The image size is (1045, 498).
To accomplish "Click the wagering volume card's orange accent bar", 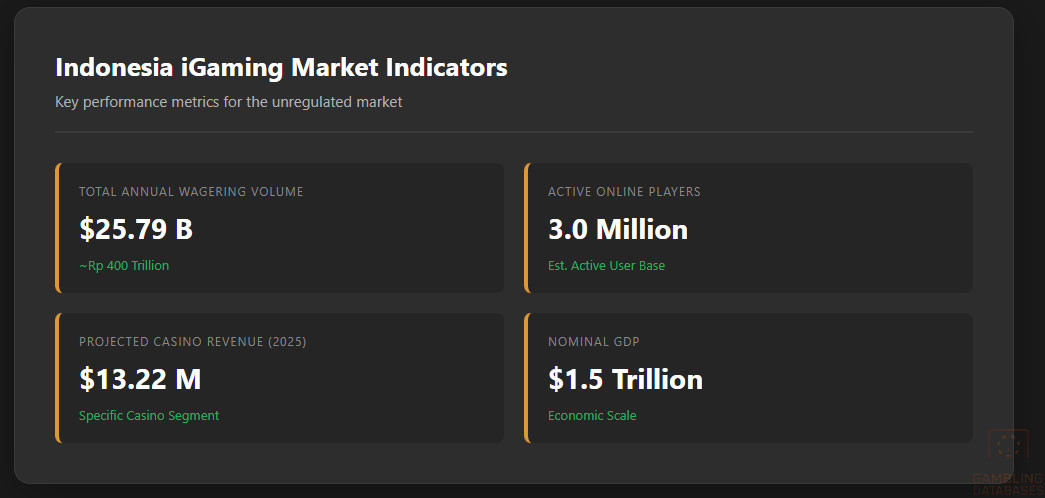I will [57, 228].
